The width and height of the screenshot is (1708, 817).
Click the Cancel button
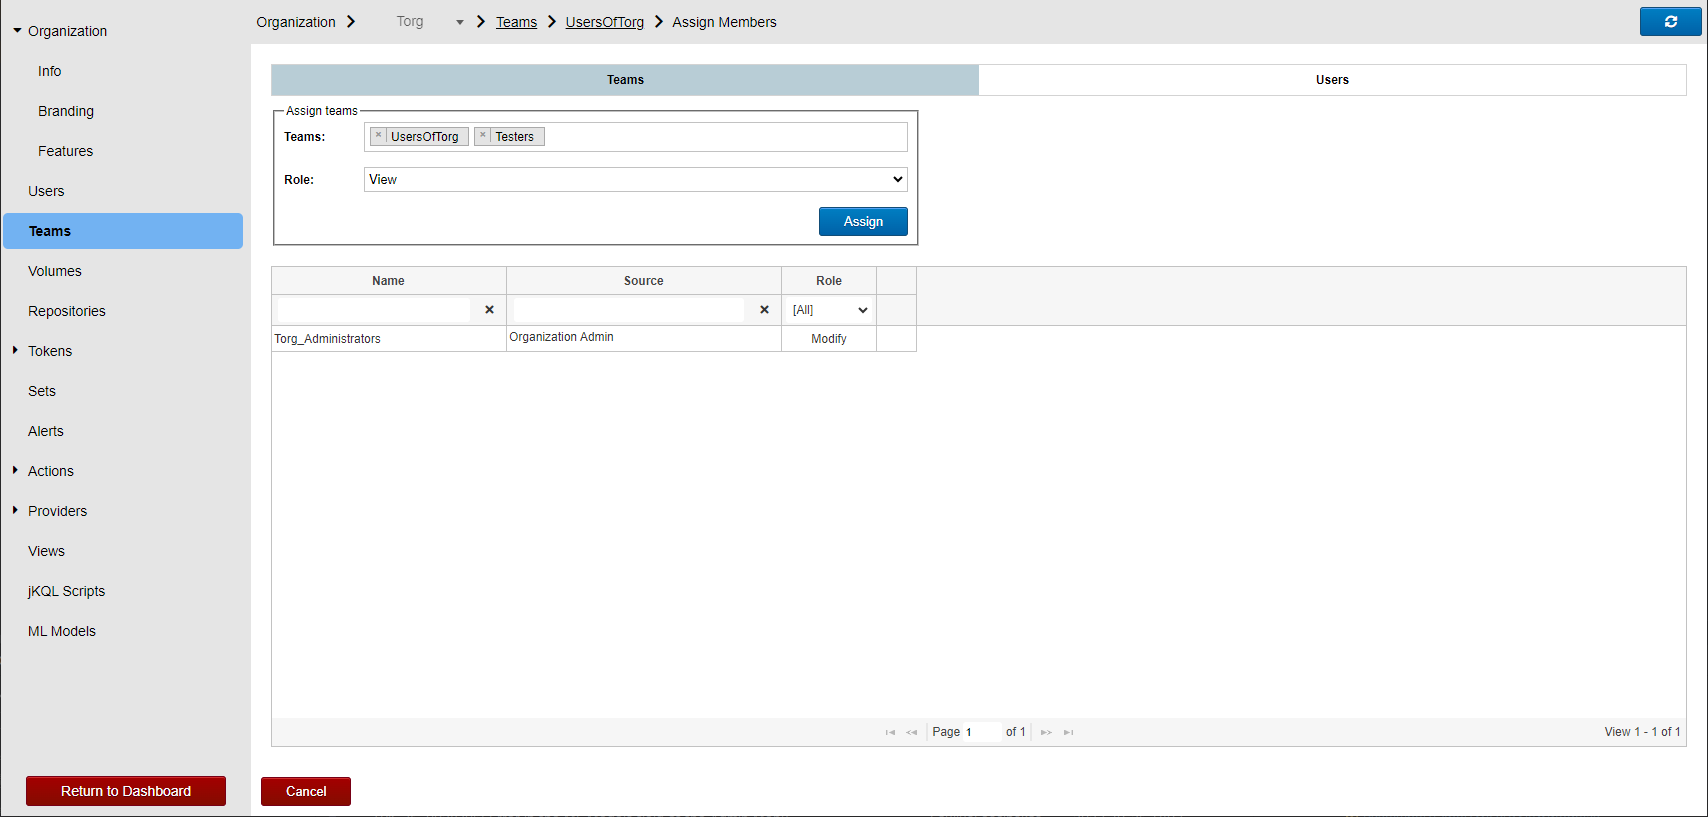coord(306,791)
